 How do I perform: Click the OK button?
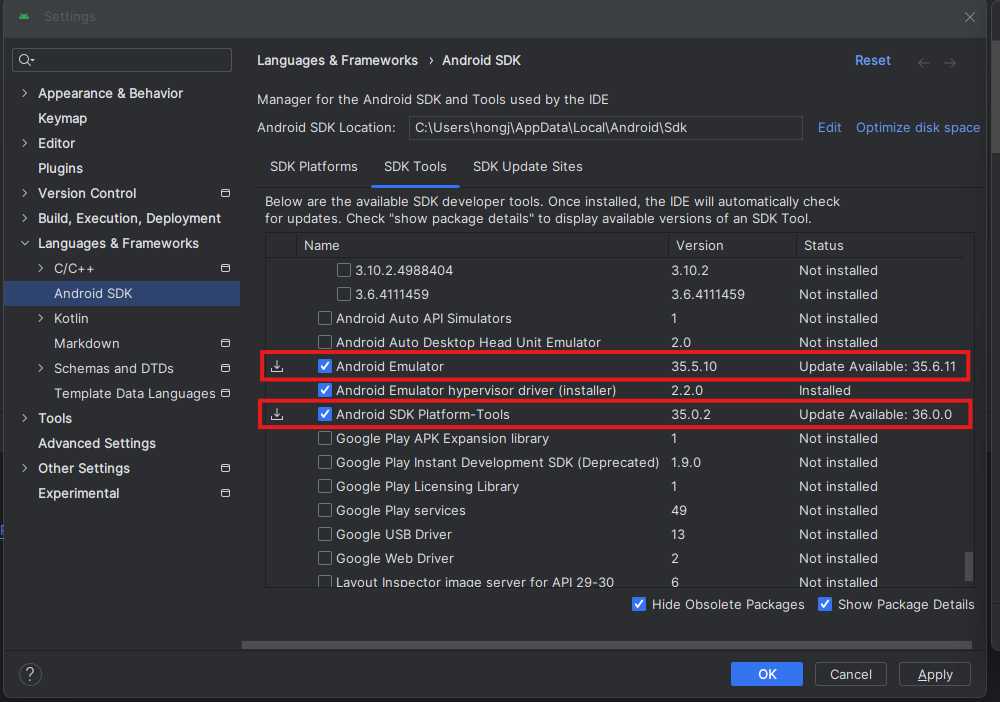[x=767, y=674]
